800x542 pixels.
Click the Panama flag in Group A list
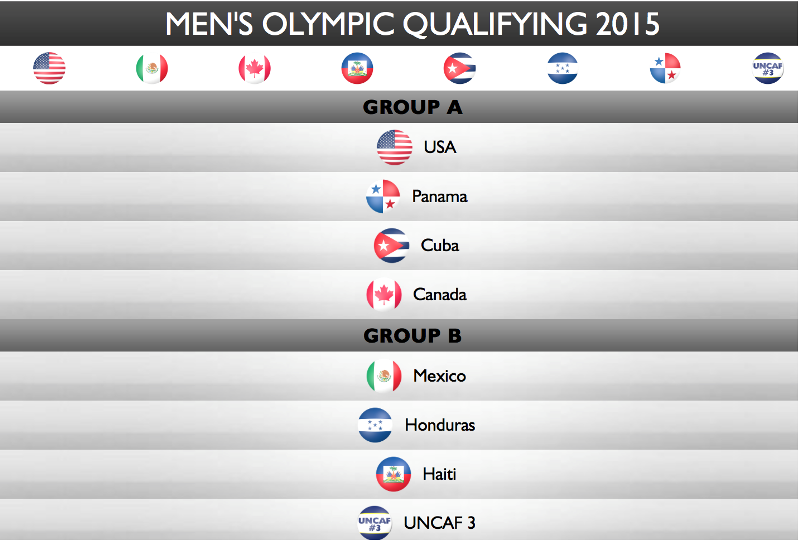pyautogui.click(x=383, y=196)
